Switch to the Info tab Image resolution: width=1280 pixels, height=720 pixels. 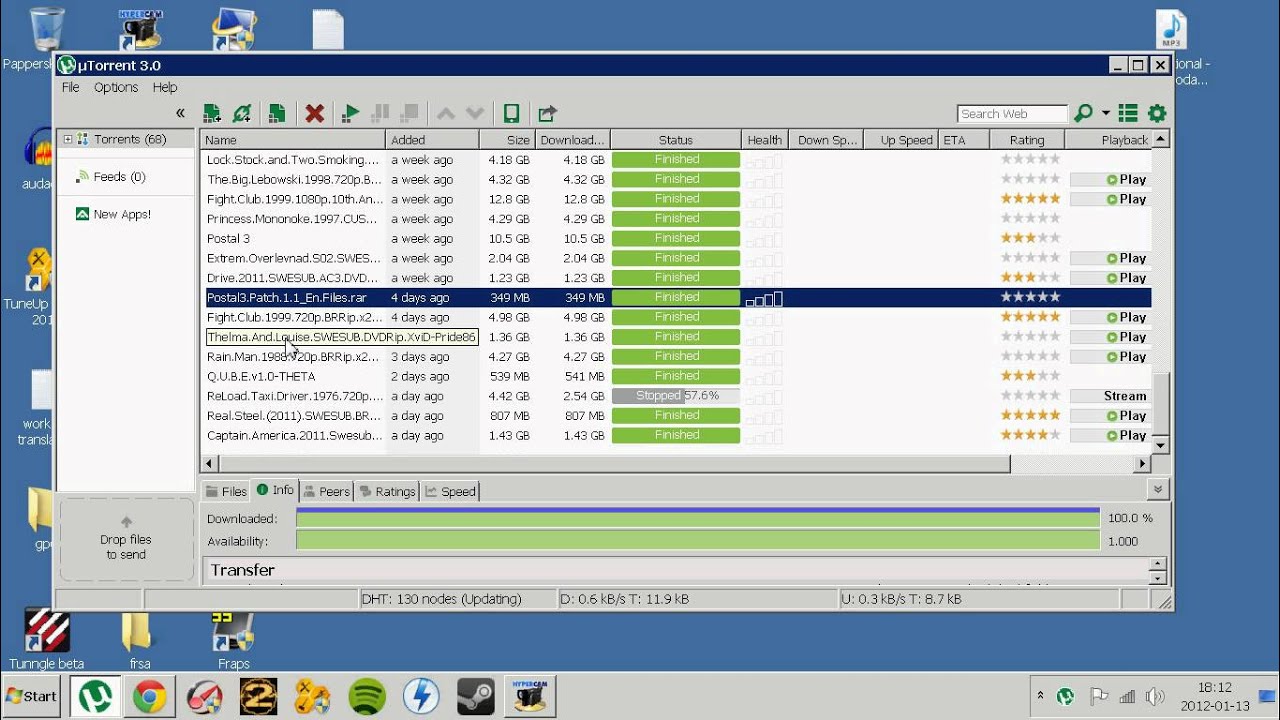pyautogui.click(x=275, y=490)
